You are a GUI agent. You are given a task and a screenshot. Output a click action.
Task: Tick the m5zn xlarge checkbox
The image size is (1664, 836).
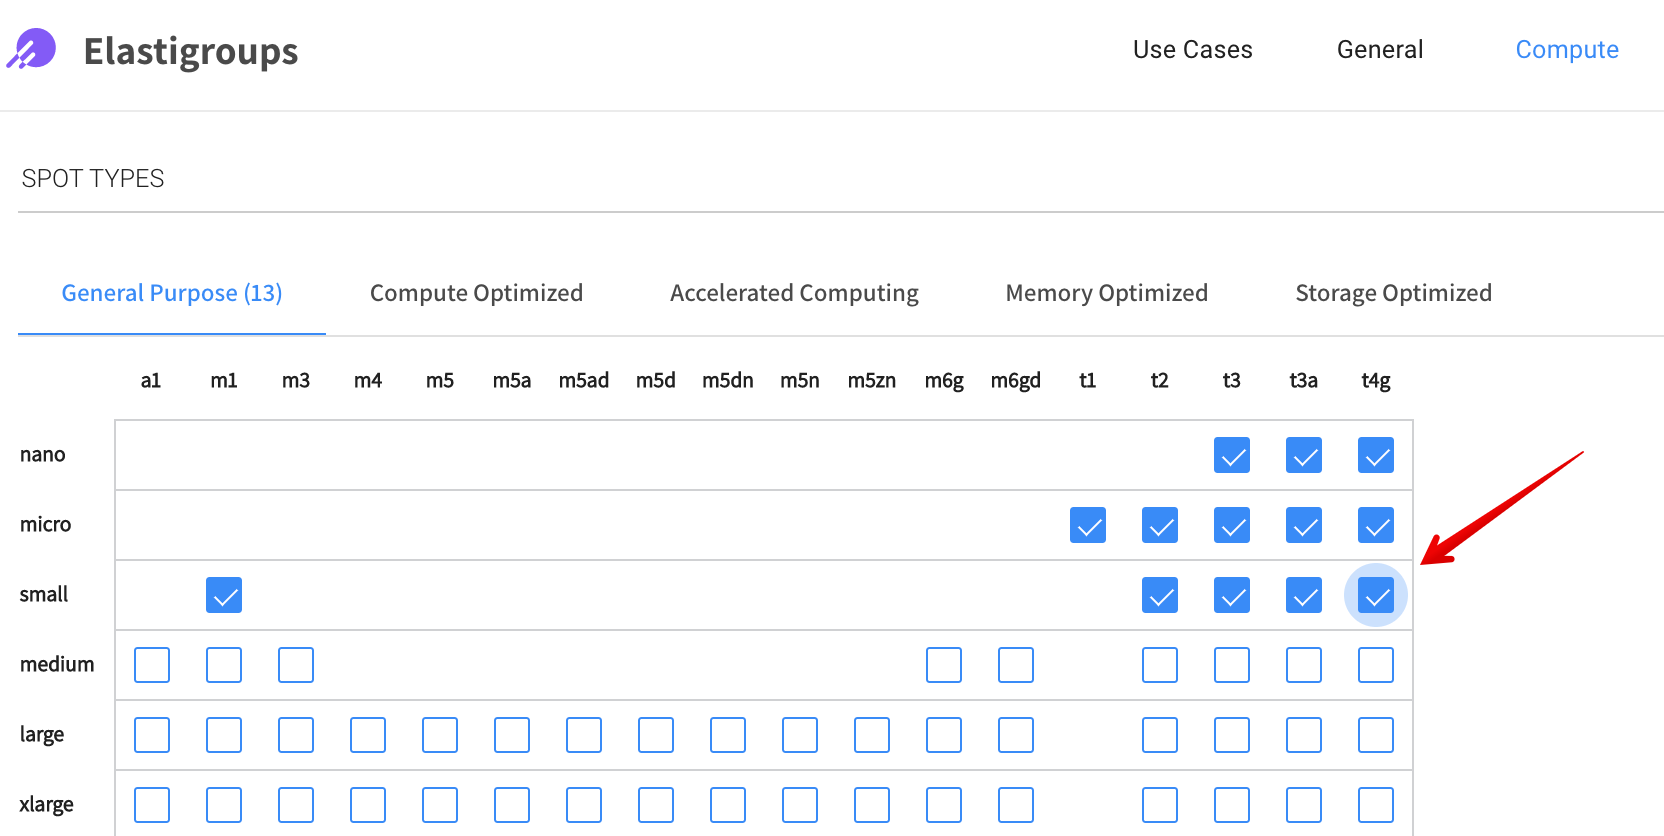[872, 805]
